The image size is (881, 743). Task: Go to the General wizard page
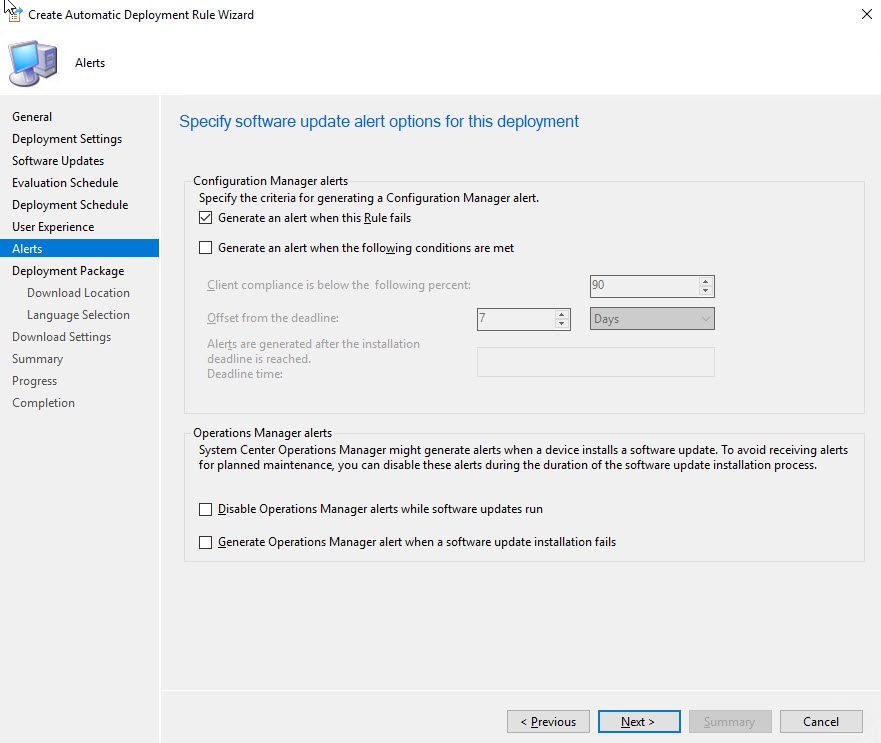(32, 117)
